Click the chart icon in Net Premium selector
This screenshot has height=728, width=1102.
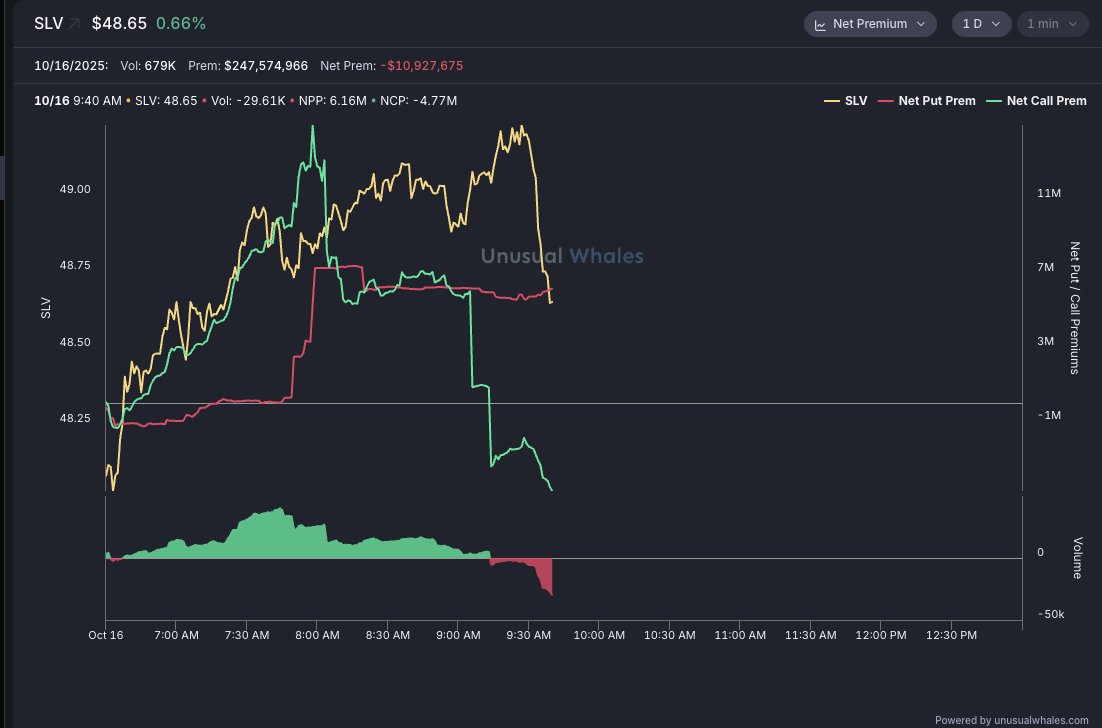pyautogui.click(x=820, y=24)
